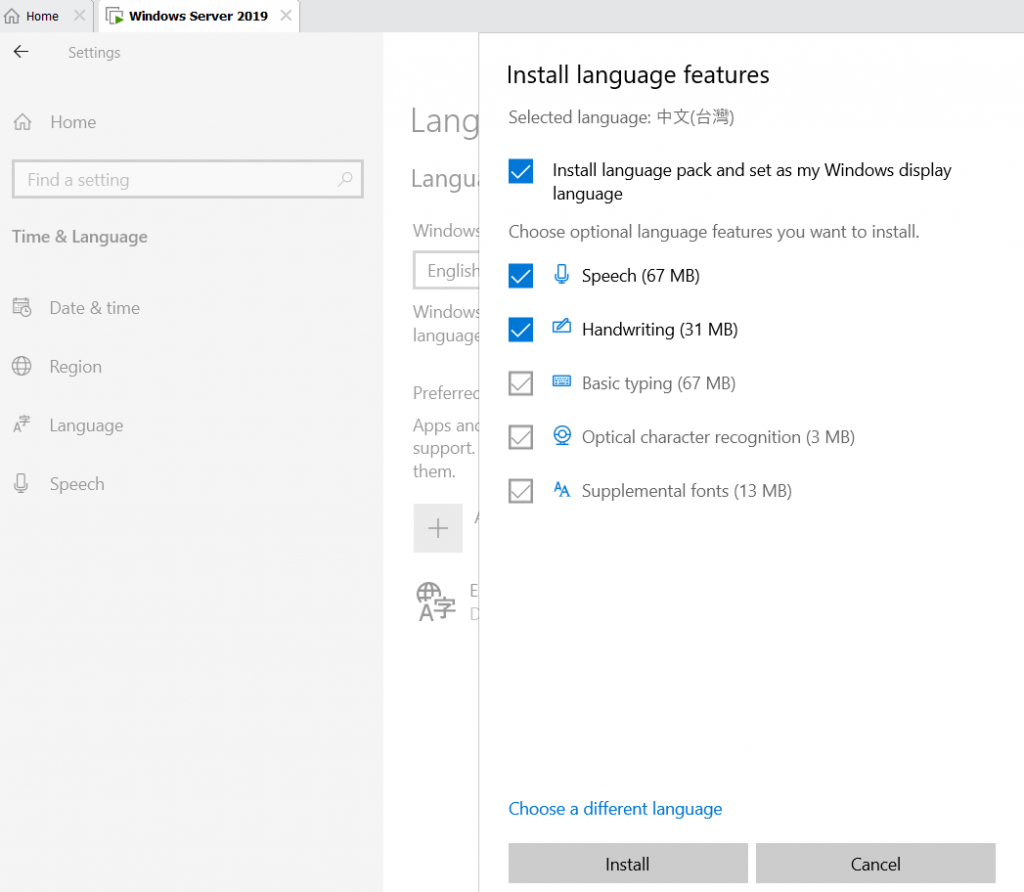Click the plus Add a language button
The image size is (1024, 892).
click(438, 528)
